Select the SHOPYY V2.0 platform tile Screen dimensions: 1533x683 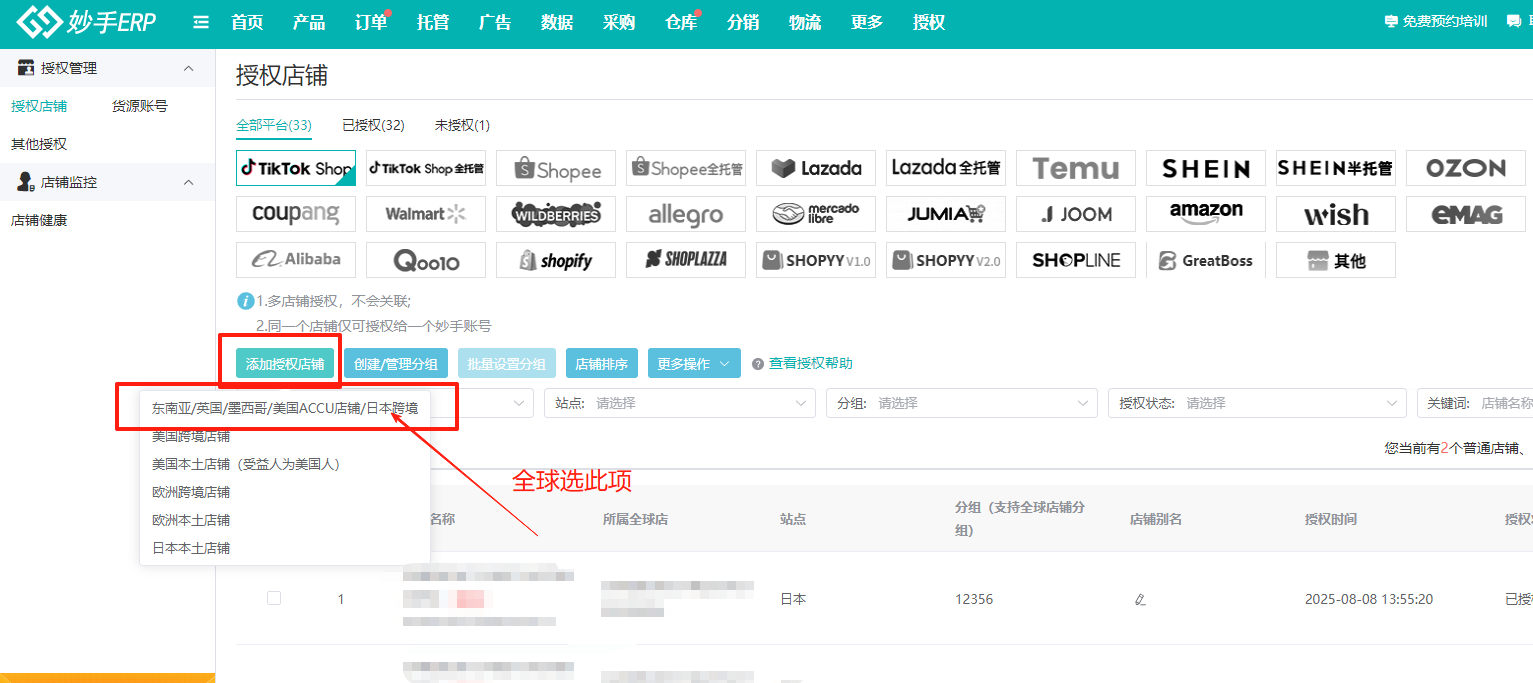click(946, 260)
